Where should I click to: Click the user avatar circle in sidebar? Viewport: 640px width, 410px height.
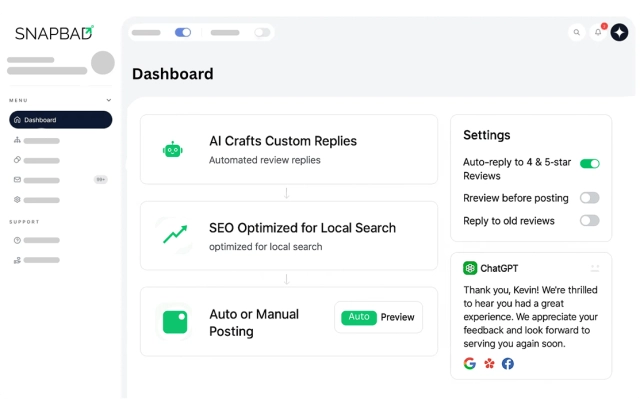coord(103,63)
